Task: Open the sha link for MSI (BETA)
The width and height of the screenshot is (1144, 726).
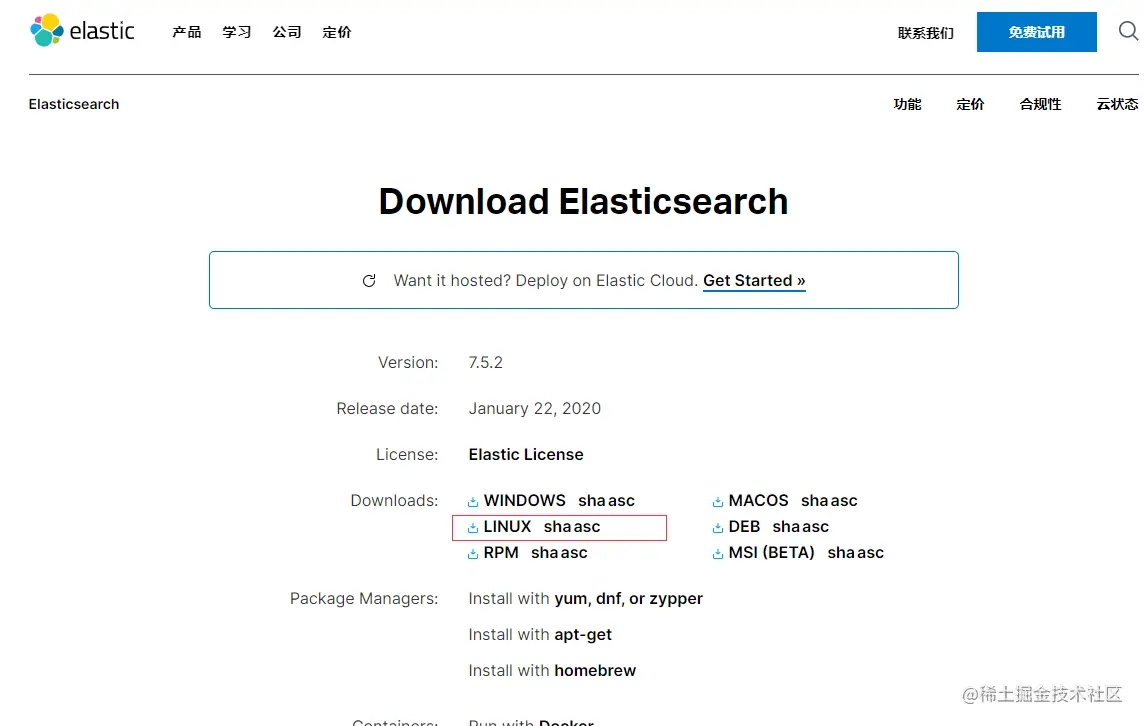Action: 841,553
